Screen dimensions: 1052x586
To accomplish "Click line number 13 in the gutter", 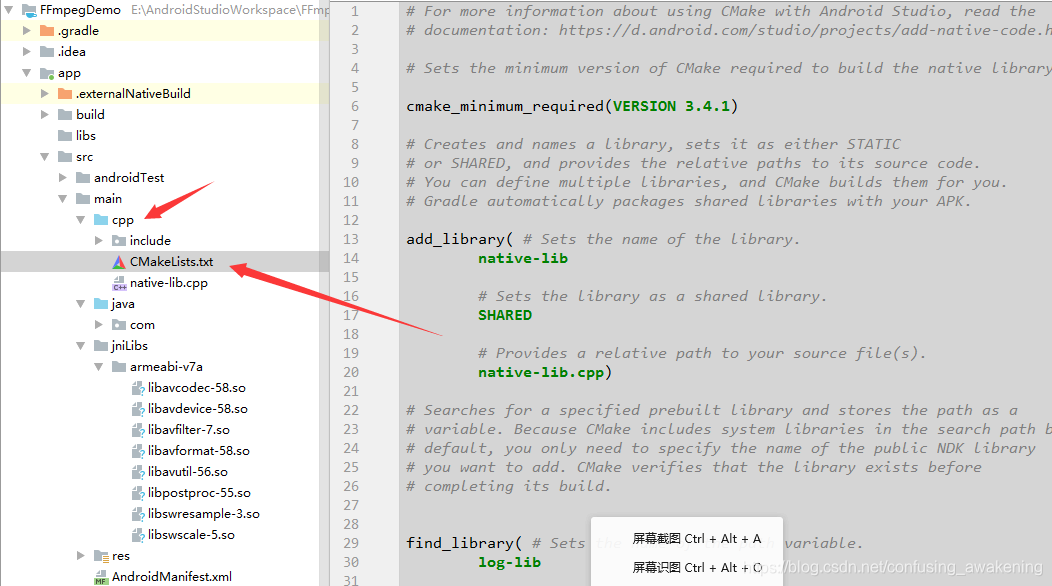I will 351,239.
